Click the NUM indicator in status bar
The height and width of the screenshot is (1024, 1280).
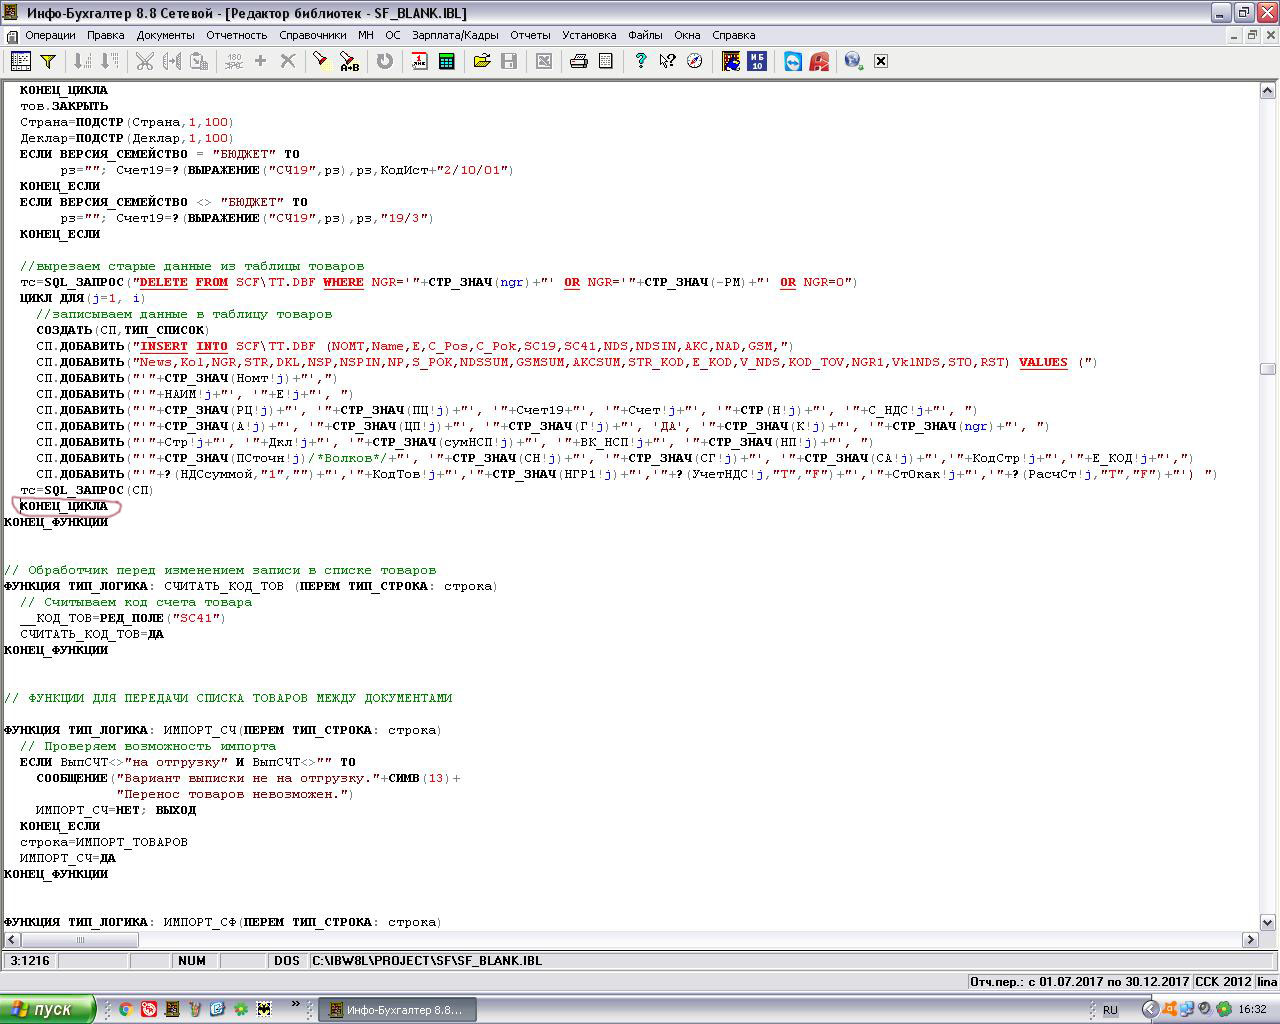[x=191, y=961]
